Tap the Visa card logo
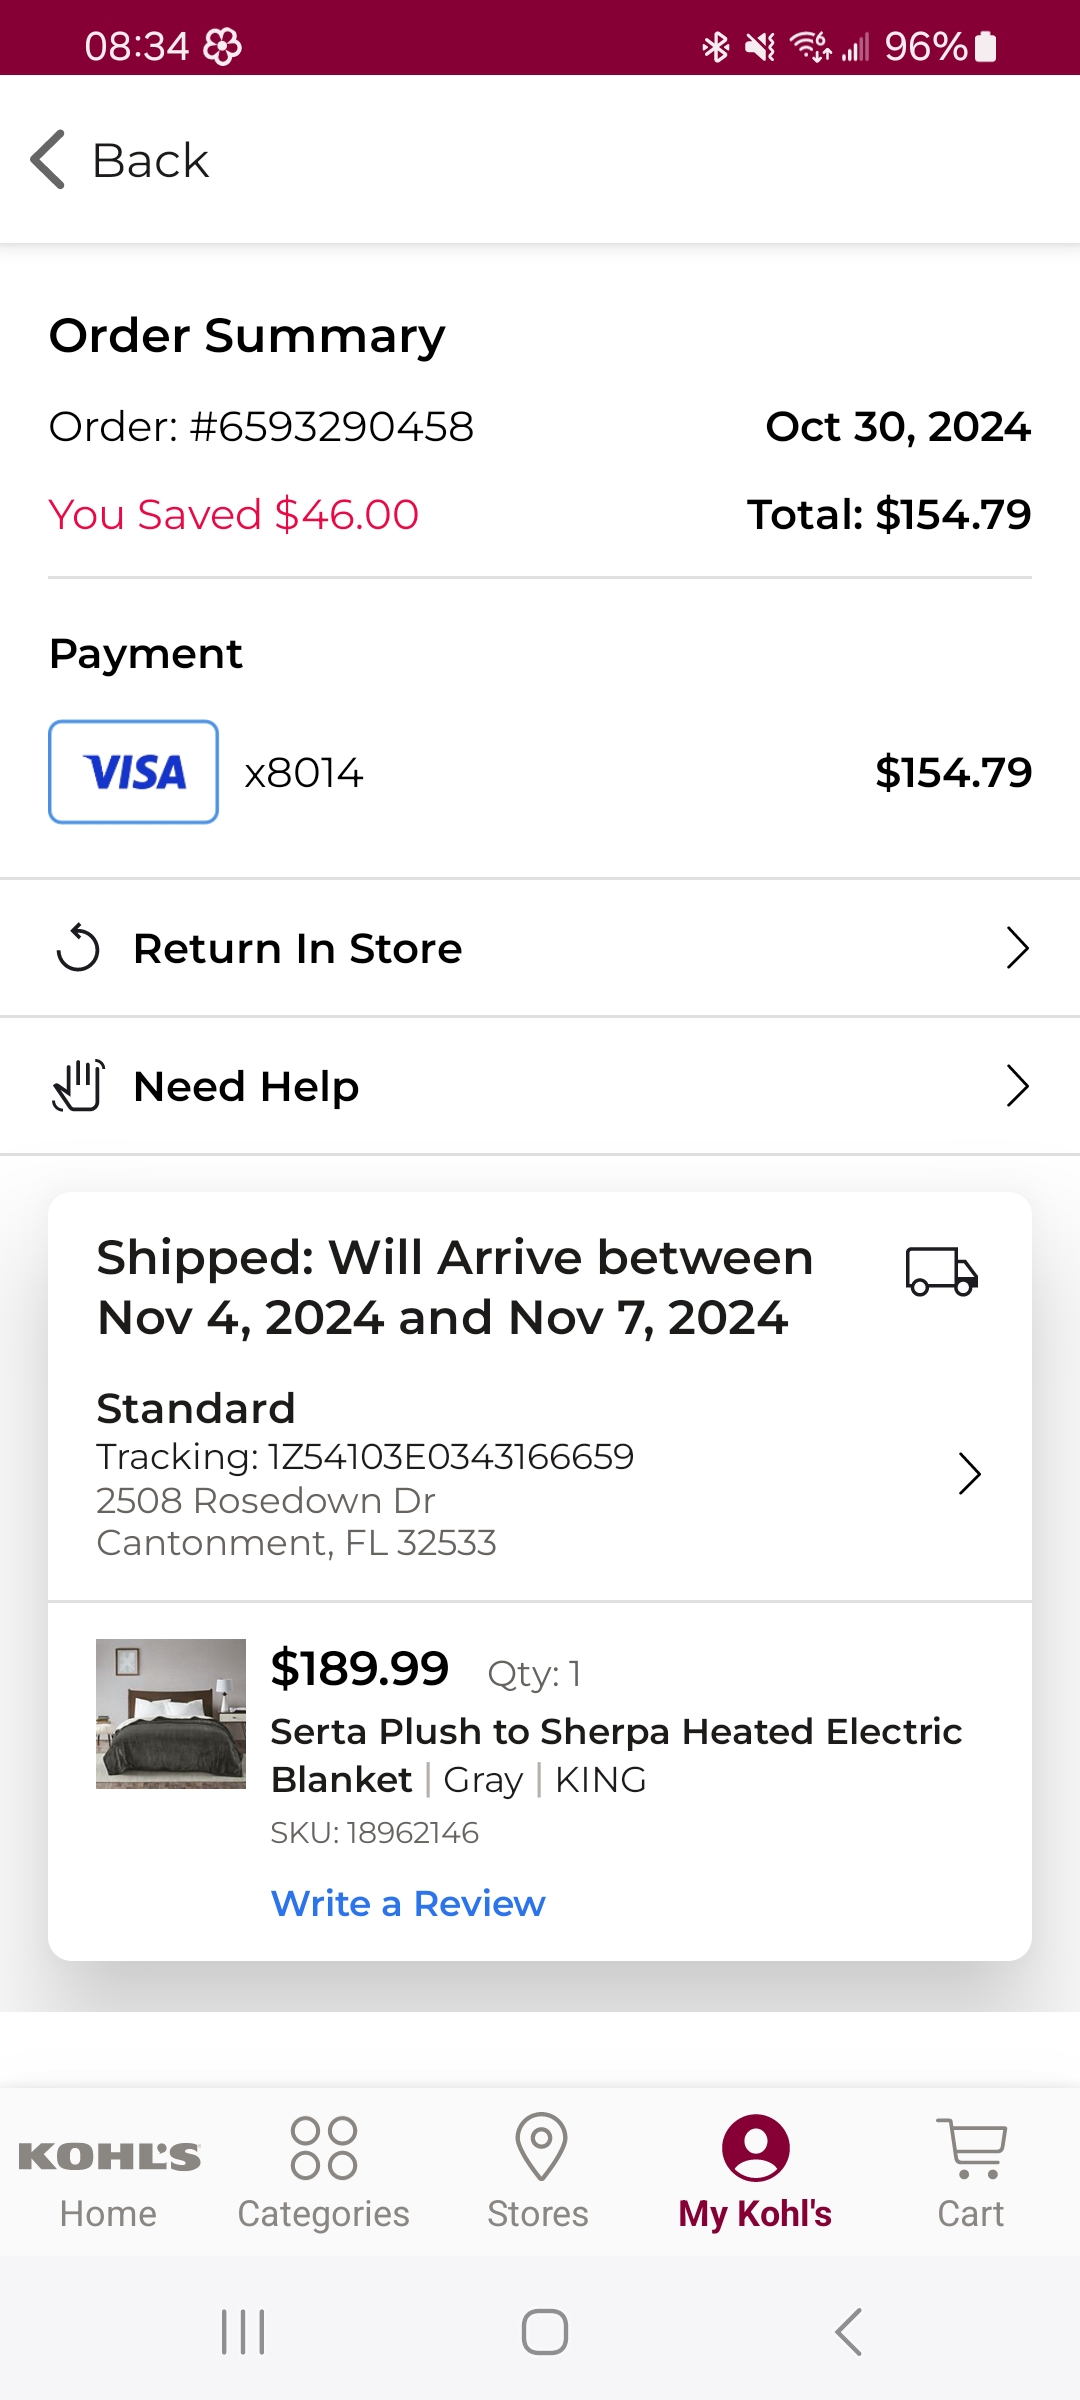The image size is (1080, 2400). tap(134, 772)
